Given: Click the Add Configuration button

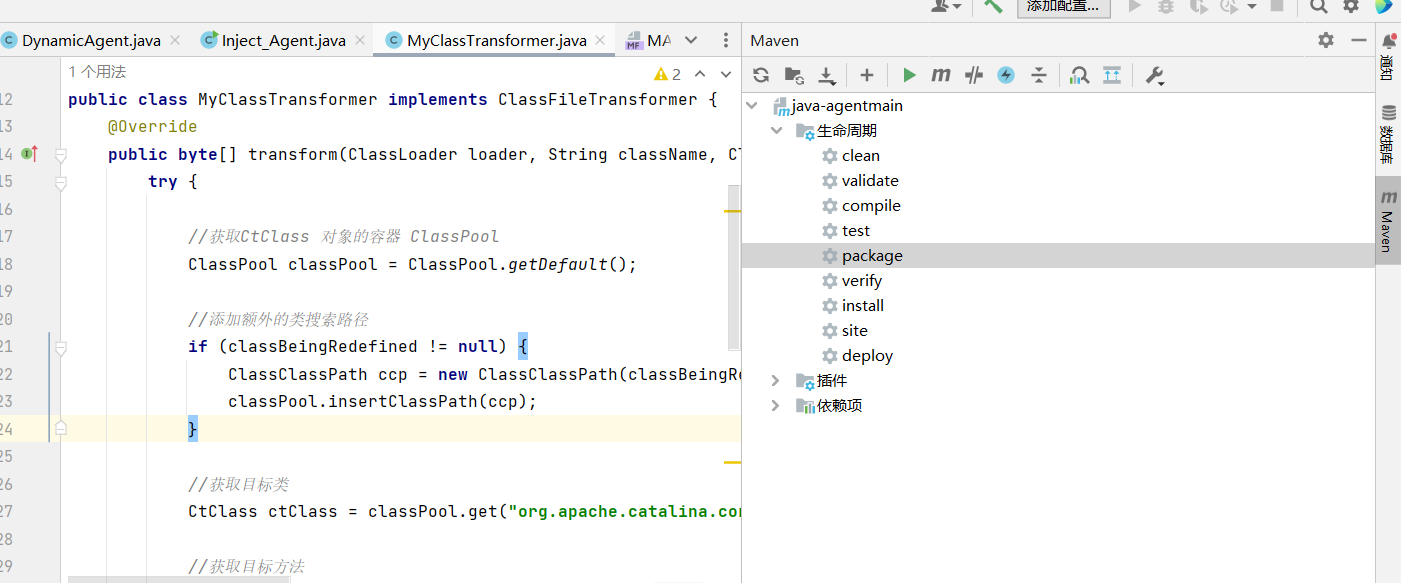Looking at the screenshot, I should point(1064,6).
